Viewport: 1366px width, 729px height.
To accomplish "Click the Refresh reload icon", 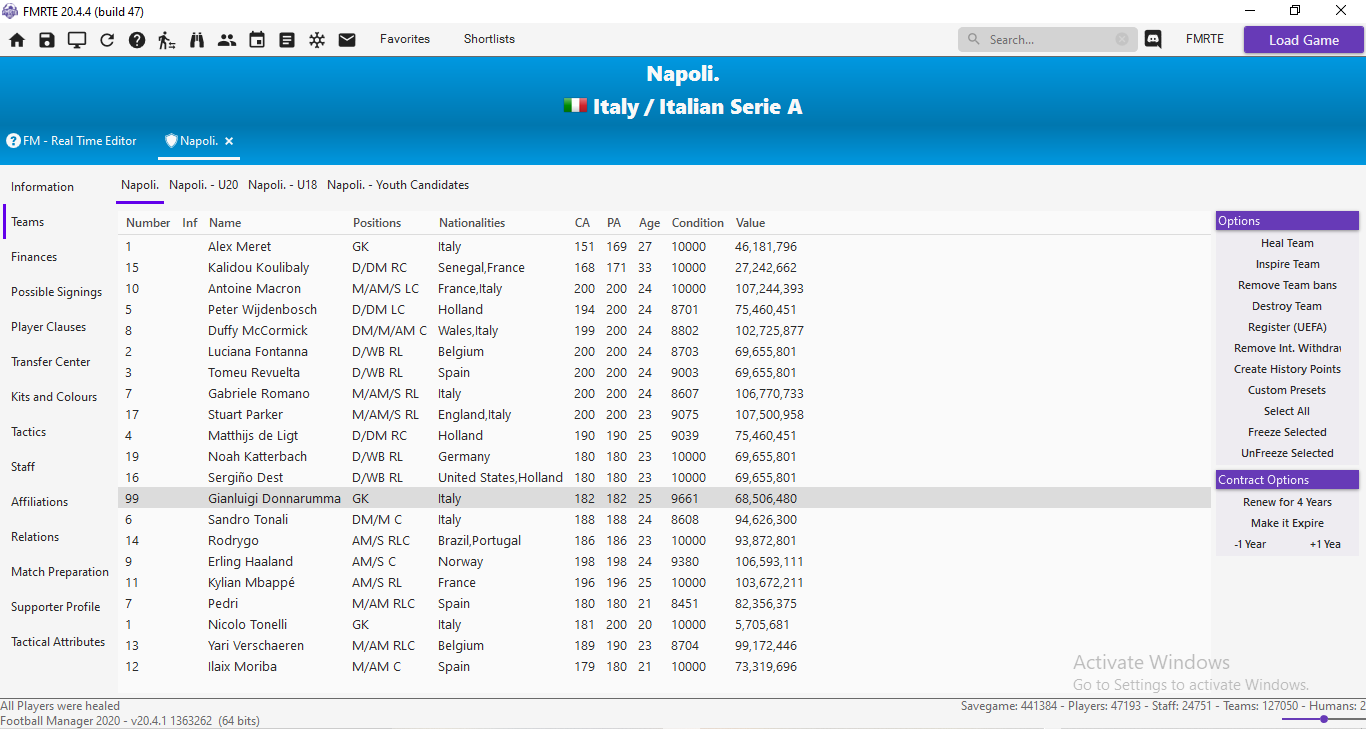I will 107,40.
